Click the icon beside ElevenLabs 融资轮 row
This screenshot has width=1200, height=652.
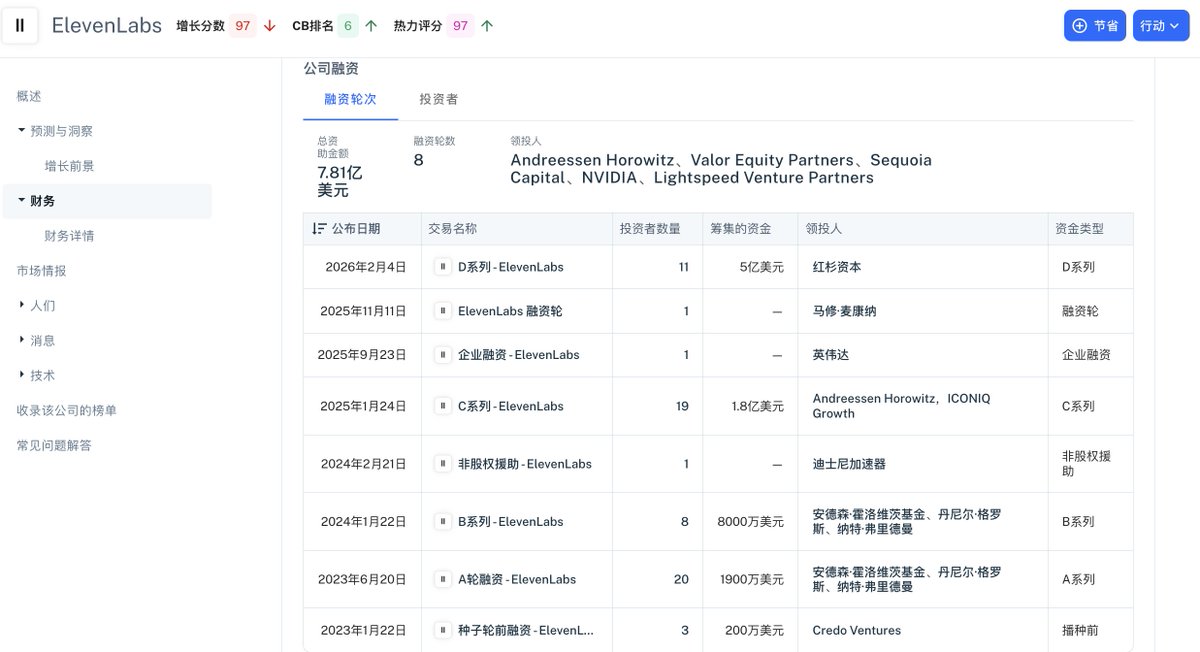[x=443, y=311]
